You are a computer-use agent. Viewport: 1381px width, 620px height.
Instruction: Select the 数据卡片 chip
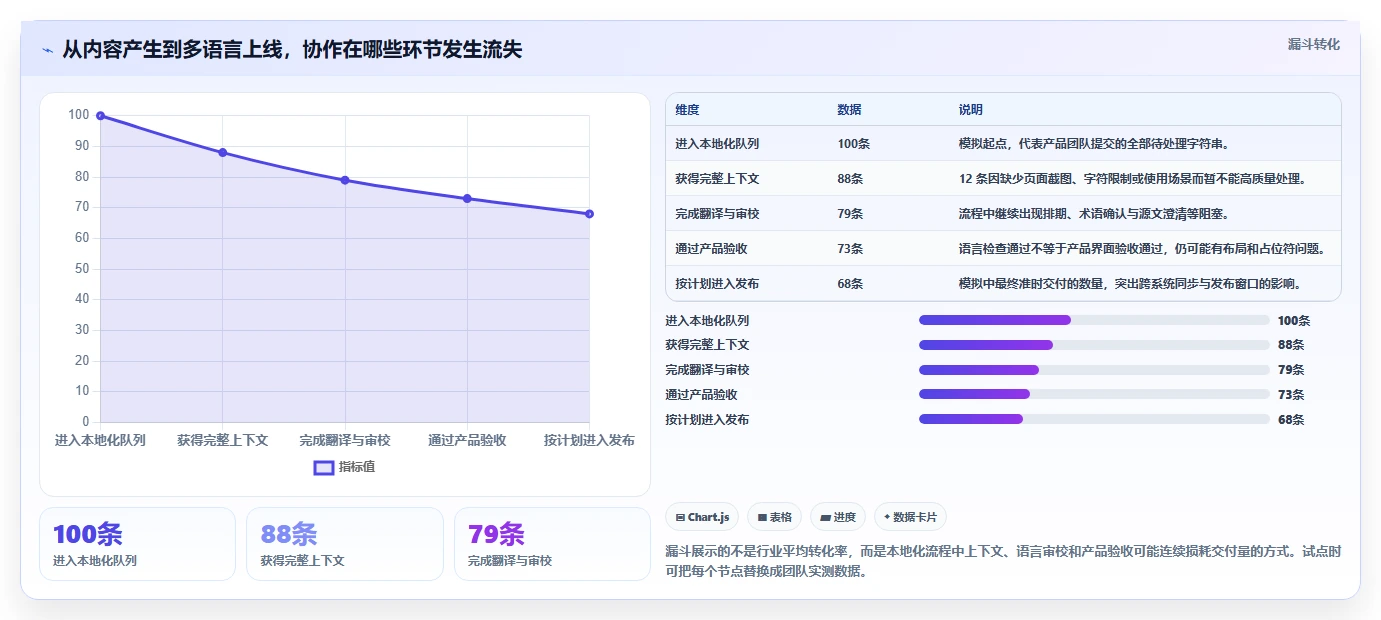pyautogui.click(x=910, y=517)
